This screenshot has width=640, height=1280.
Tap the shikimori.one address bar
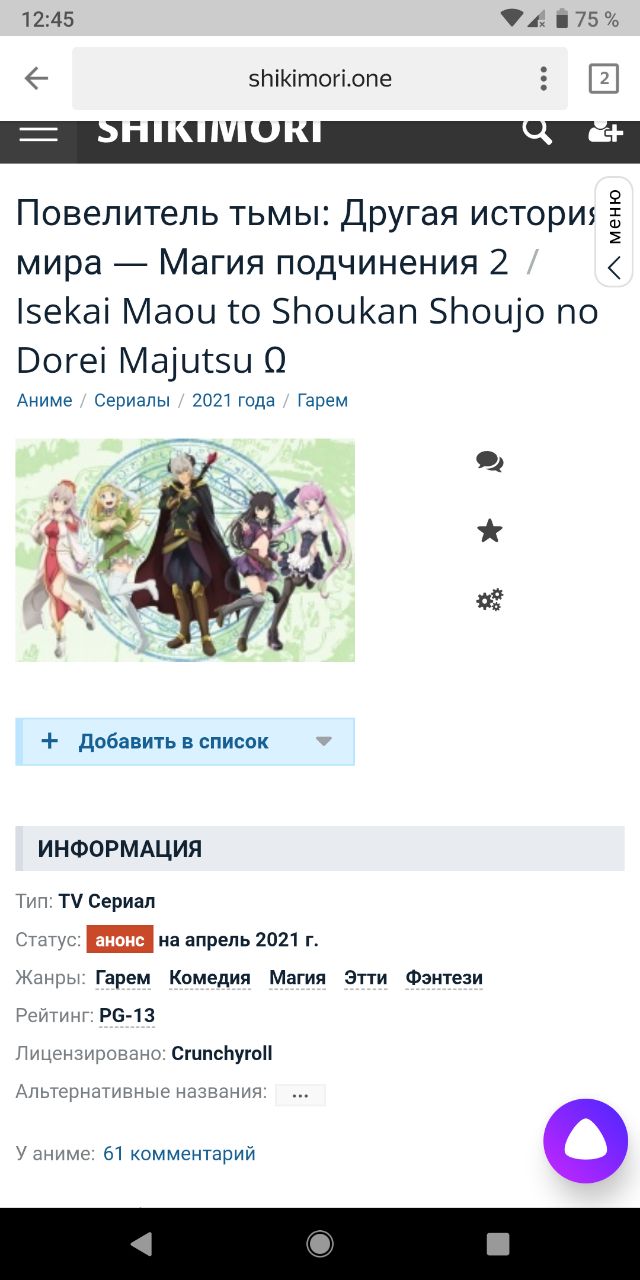click(x=320, y=79)
